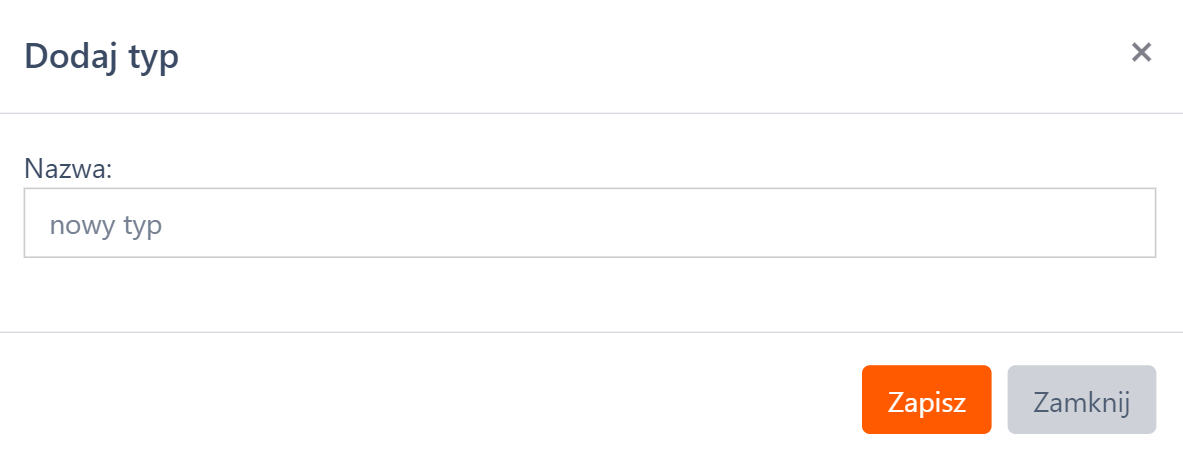Click the modal heading text Dodaj typ
The image size is (1183, 462).
(x=101, y=56)
